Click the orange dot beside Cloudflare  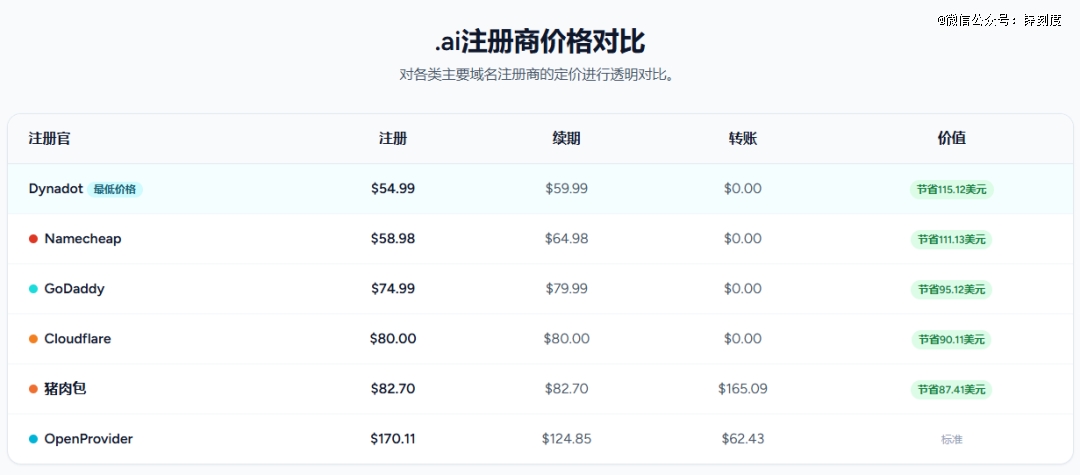pos(33,339)
